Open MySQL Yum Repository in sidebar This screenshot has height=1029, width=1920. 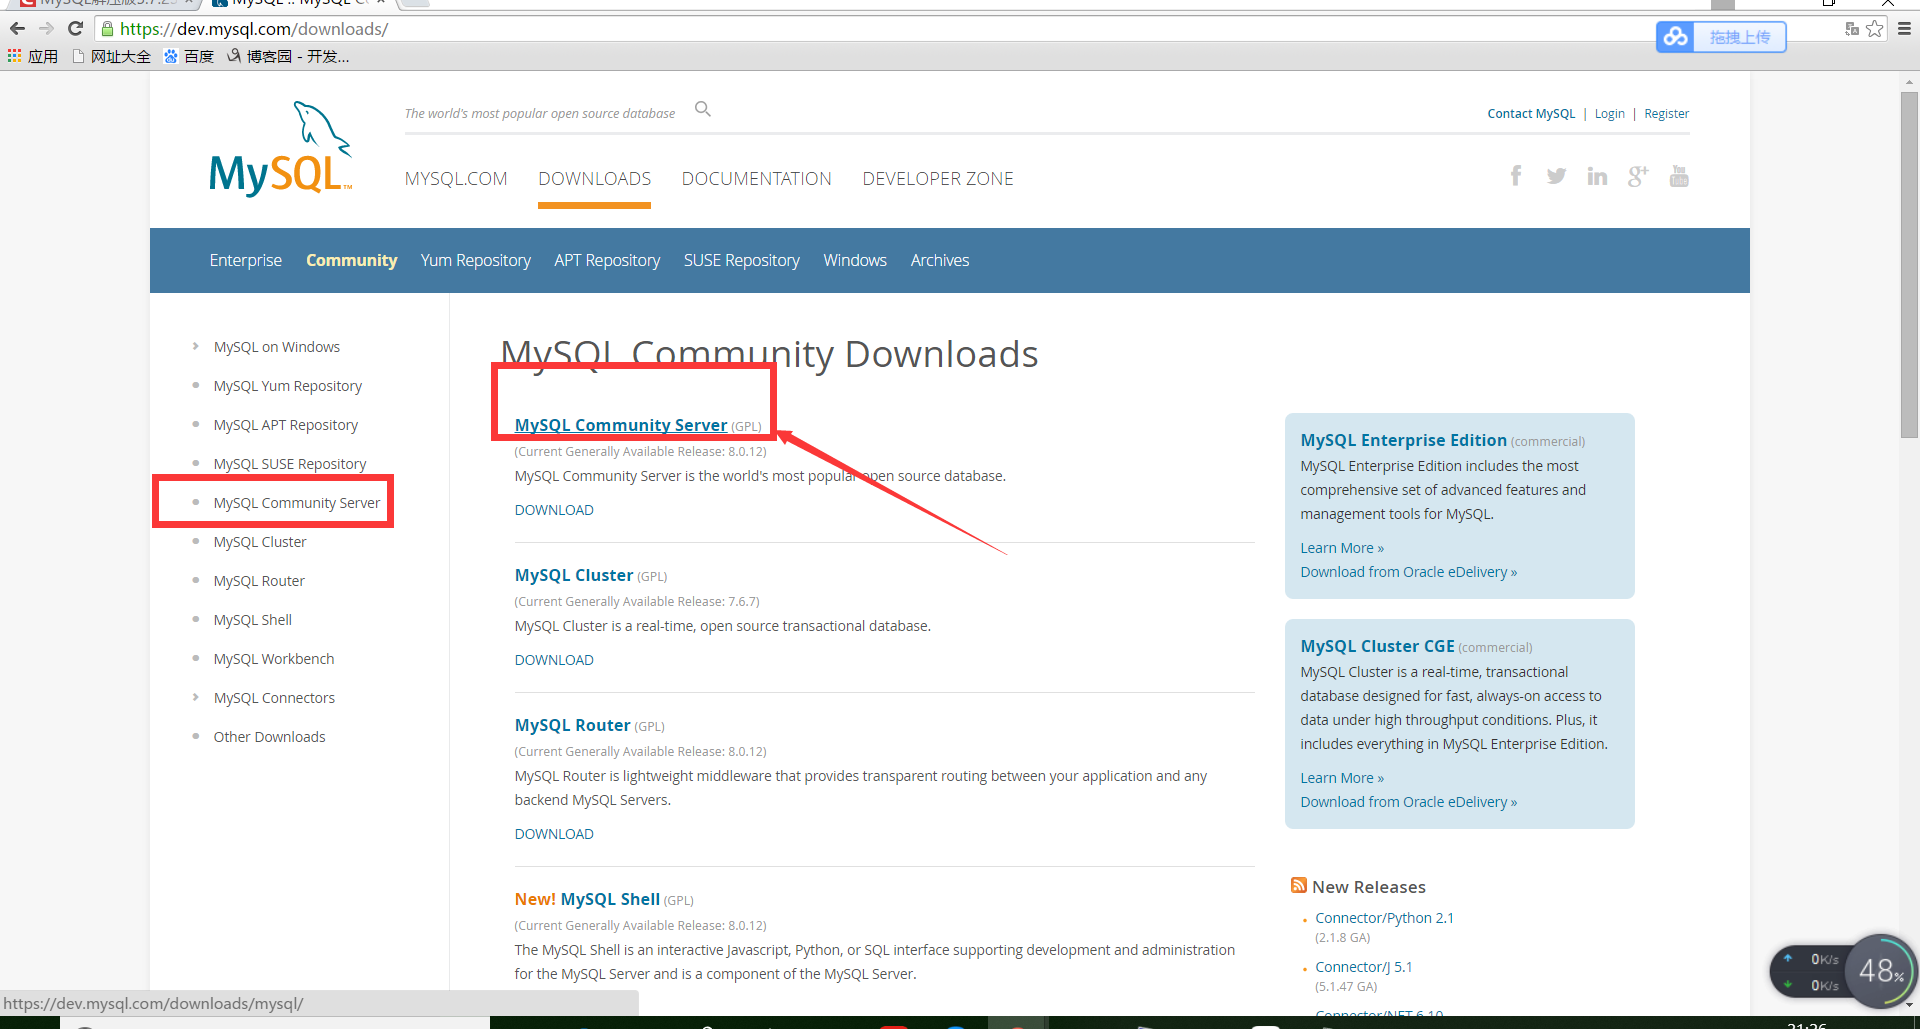288,386
